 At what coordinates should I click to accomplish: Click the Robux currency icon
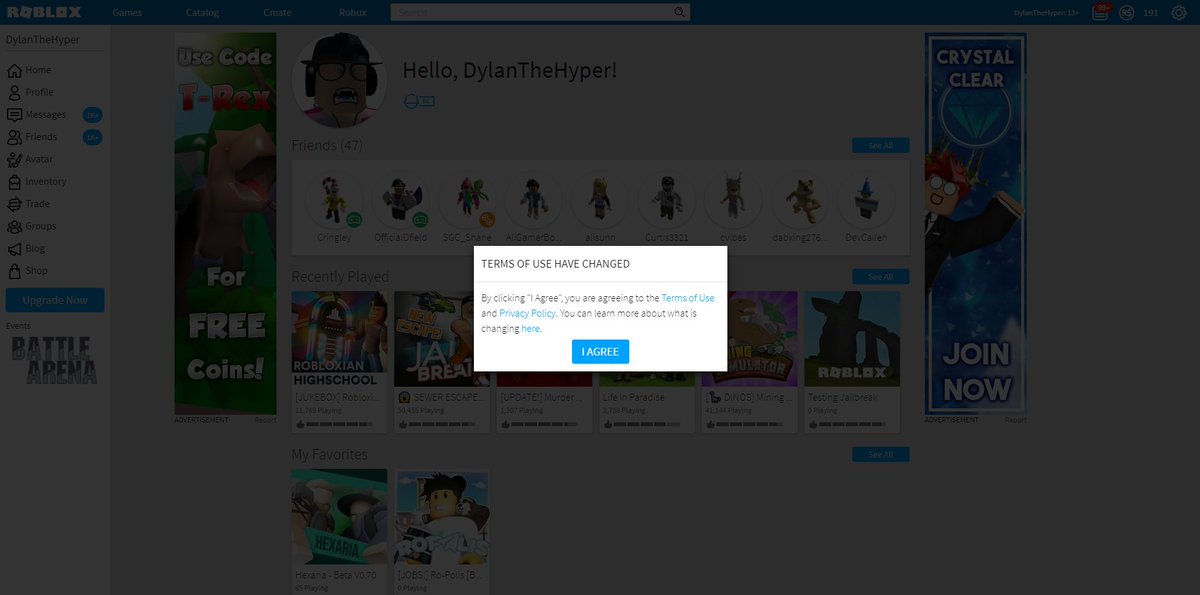point(1127,13)
